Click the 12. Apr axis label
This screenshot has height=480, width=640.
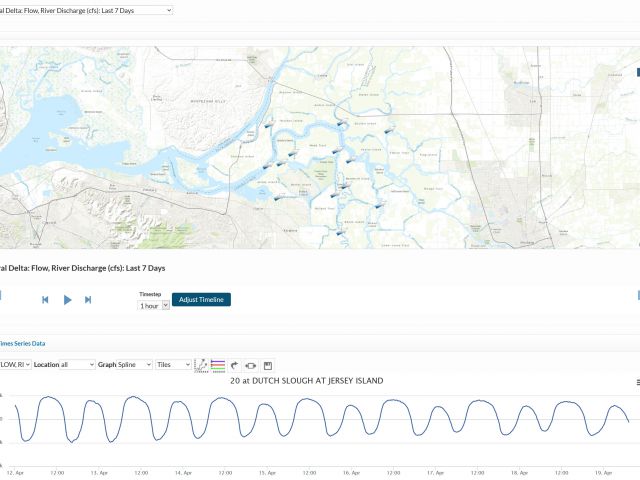(x=16, y=473)
